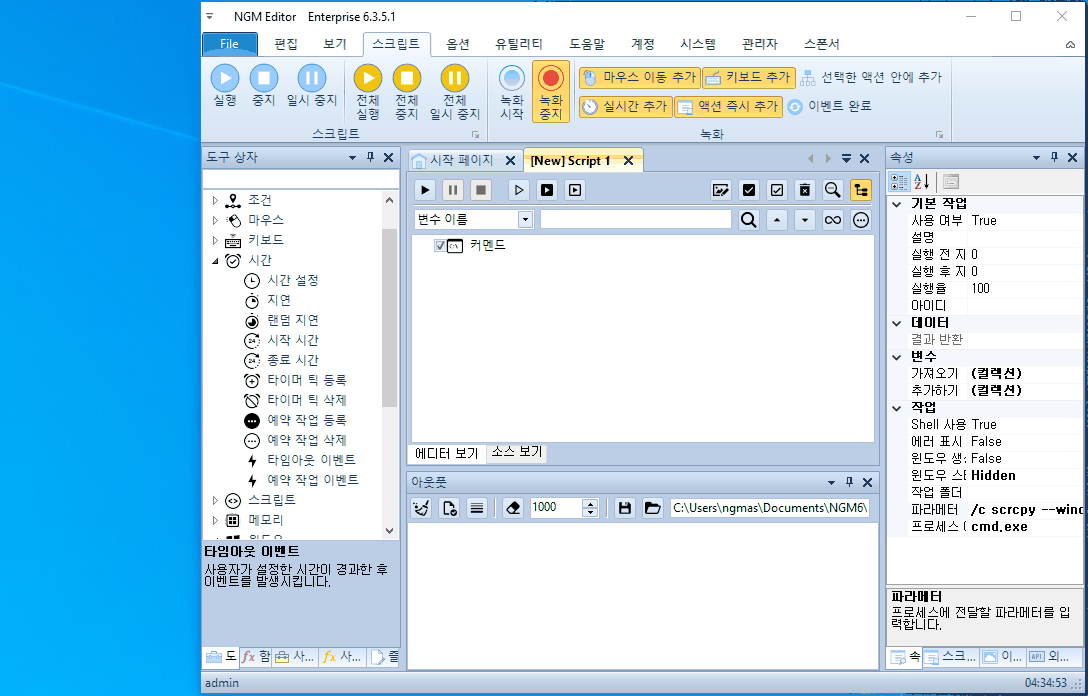Click outlined play box icon in editor

(575, 189)
